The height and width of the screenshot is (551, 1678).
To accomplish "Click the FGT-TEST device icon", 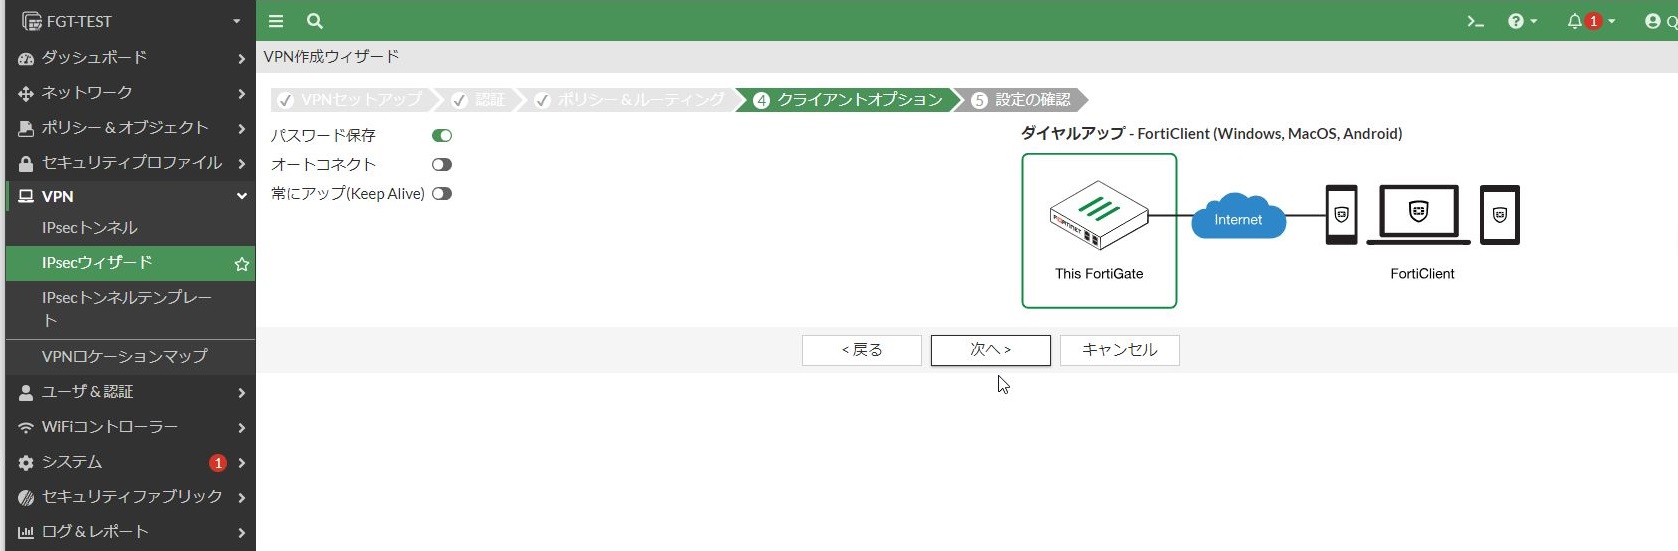I will tap(31, 21).
